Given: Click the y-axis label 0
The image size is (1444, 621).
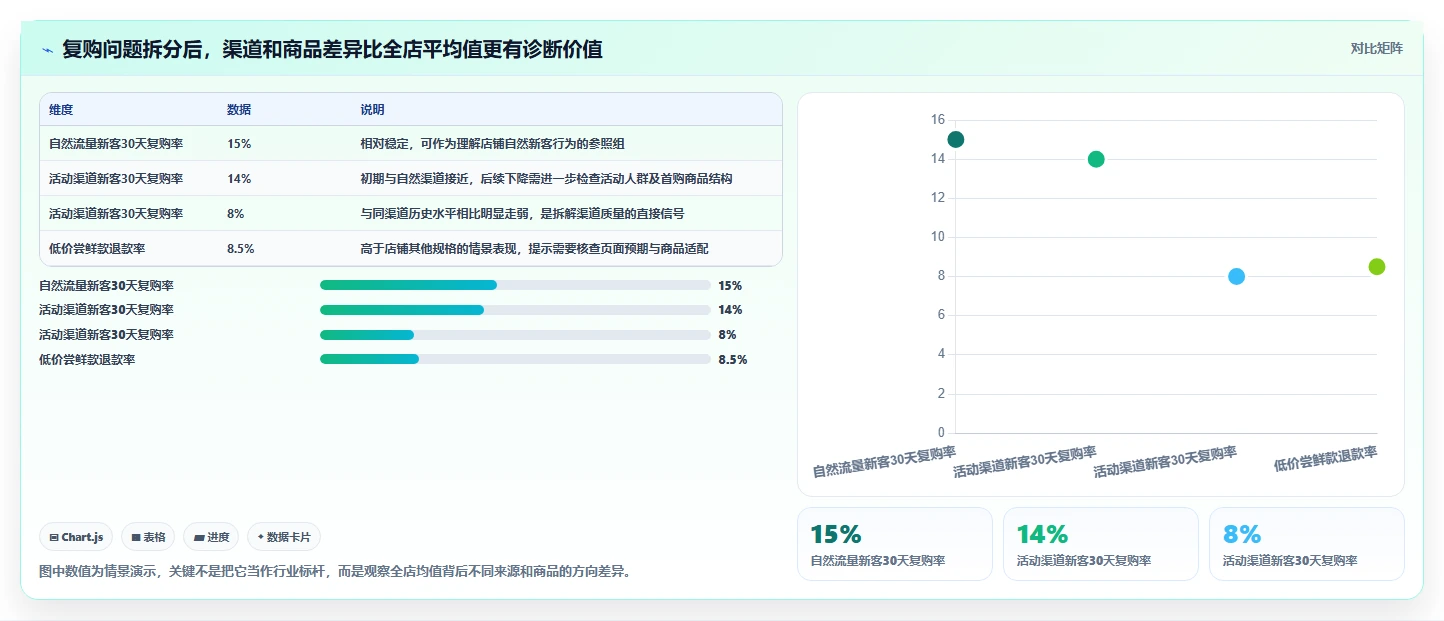Looking at the screenshot, I should tap(941, 433).
